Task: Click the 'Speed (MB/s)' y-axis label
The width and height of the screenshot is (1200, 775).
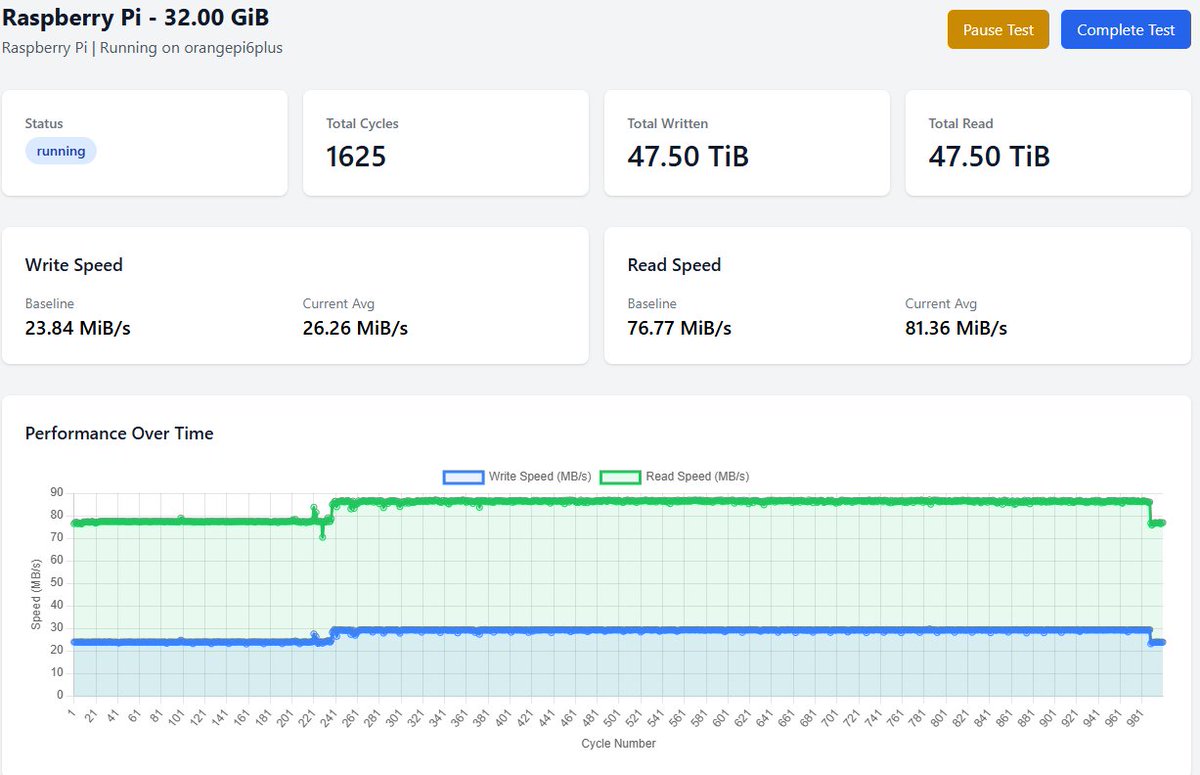Action: [x=37, y=594]
